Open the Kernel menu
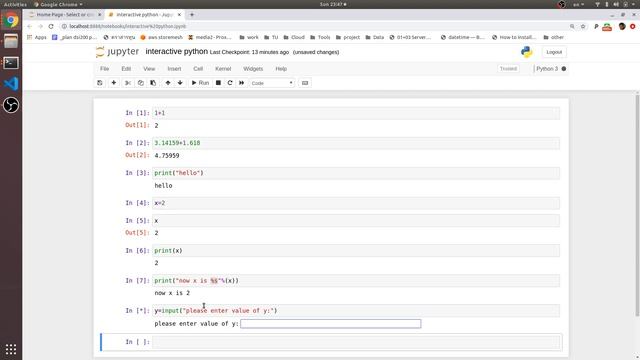The height and width of the screenshot is (360, 640). click(223, 69)
